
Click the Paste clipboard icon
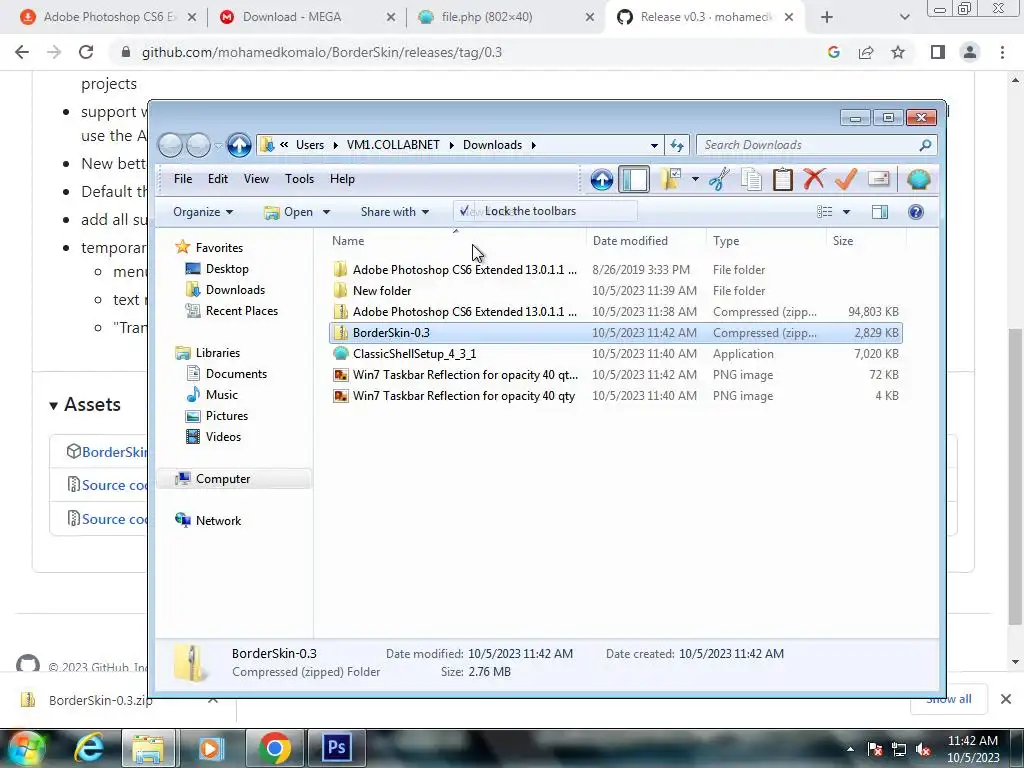pyautogui.click(x=782, y=179)
